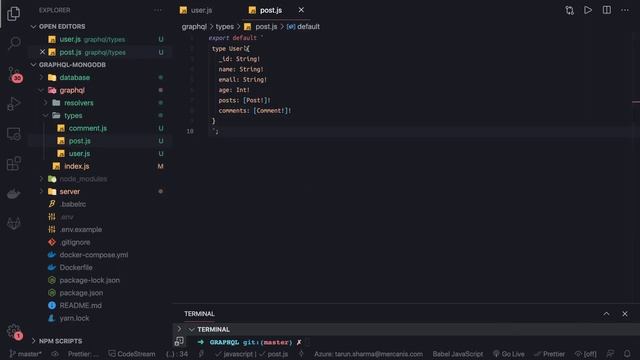Click the CodeStream status bar item
The image size is (640, 360).
tap(131, 354)
